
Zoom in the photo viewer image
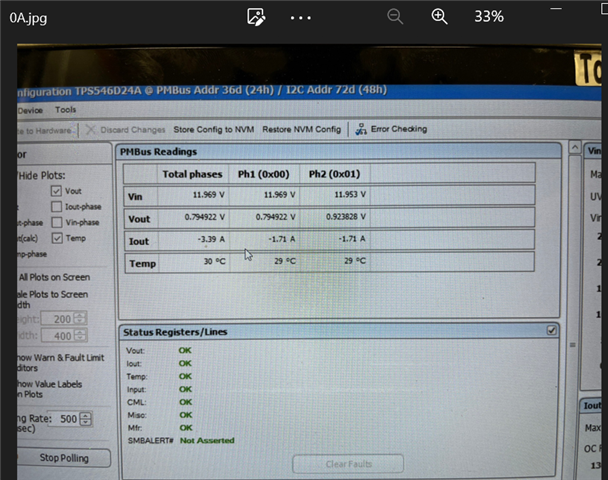tap(439, 17)
